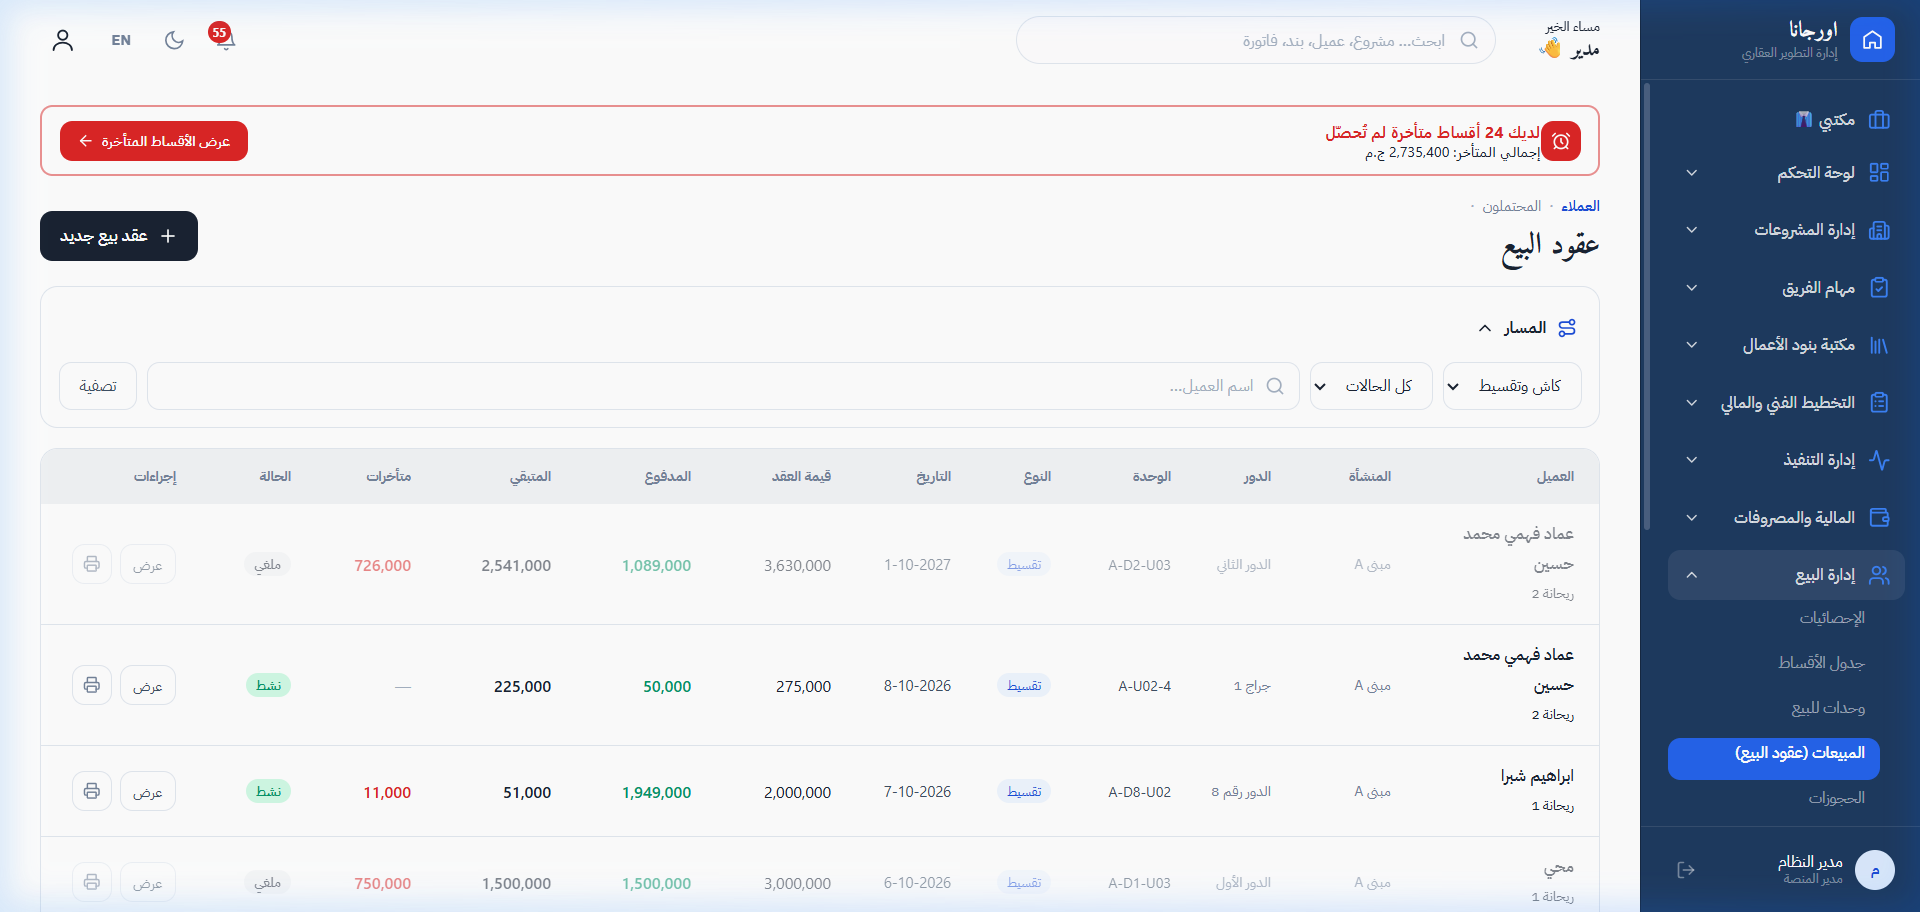Image resolution: width=1920 pixels, height=912 pixels.
Task: Expand لوحة التحكم sidebar menu
Action: pos(1786,173)
